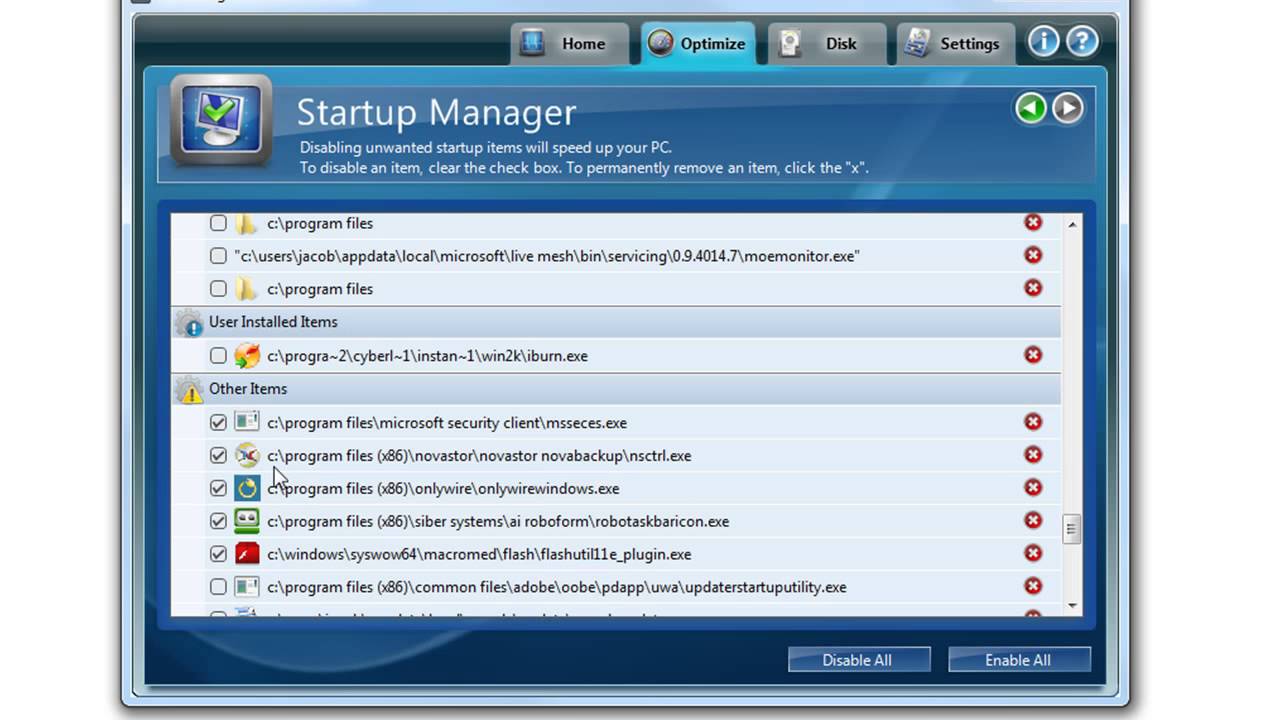Screen dimensions: 1280x720
Task: Enable iburn.exe startup checkbox
Action: coord(218,355)
